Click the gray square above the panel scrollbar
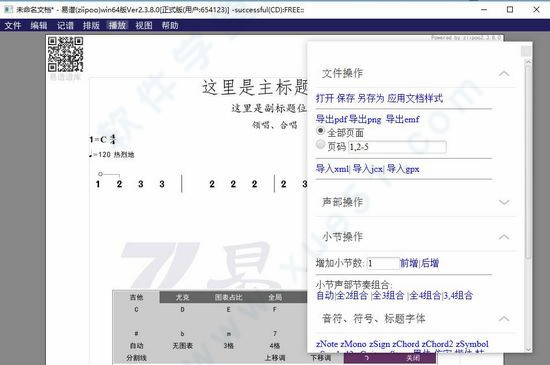Viewport: 550px width, 365px height. [526, 51]
